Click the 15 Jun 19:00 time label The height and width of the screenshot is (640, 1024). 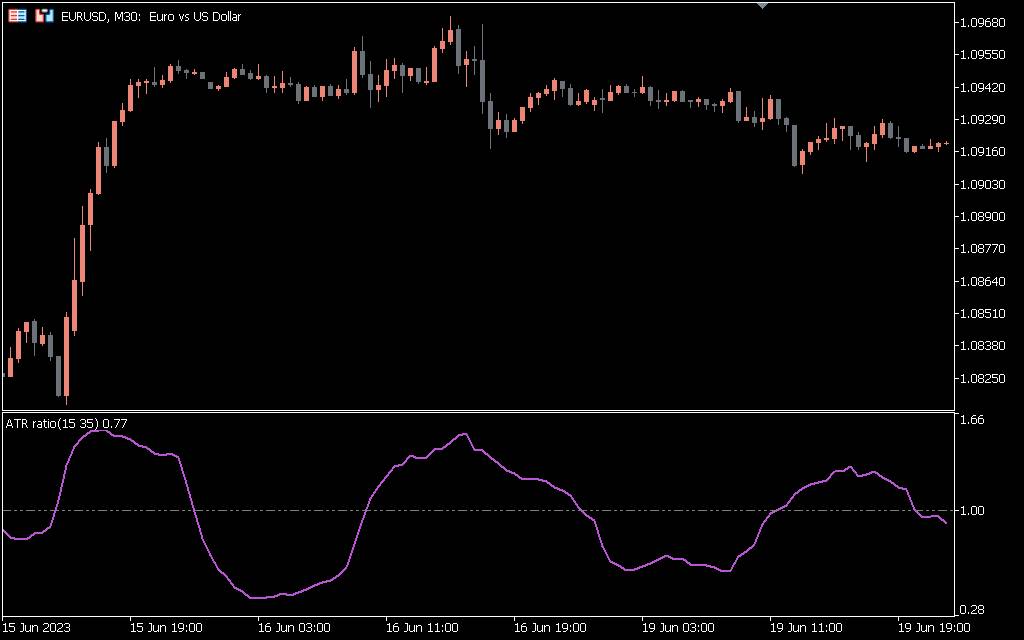click(166, 628)
